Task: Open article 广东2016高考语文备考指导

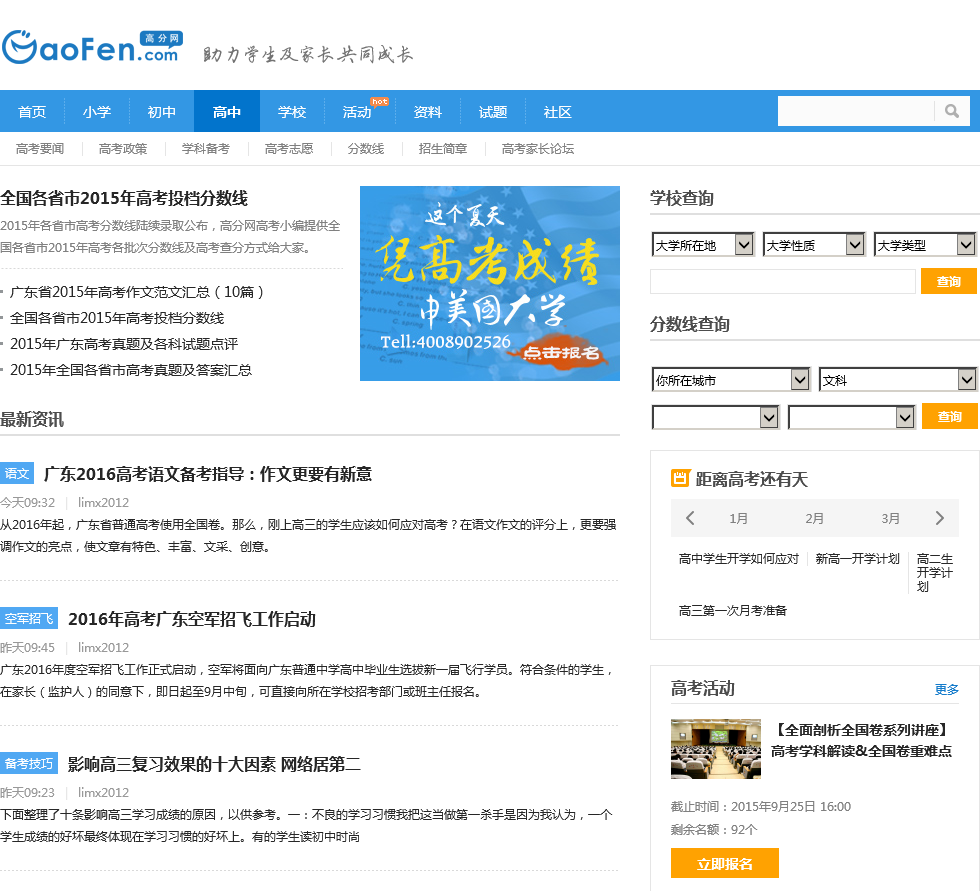Action: coord(208,474)
